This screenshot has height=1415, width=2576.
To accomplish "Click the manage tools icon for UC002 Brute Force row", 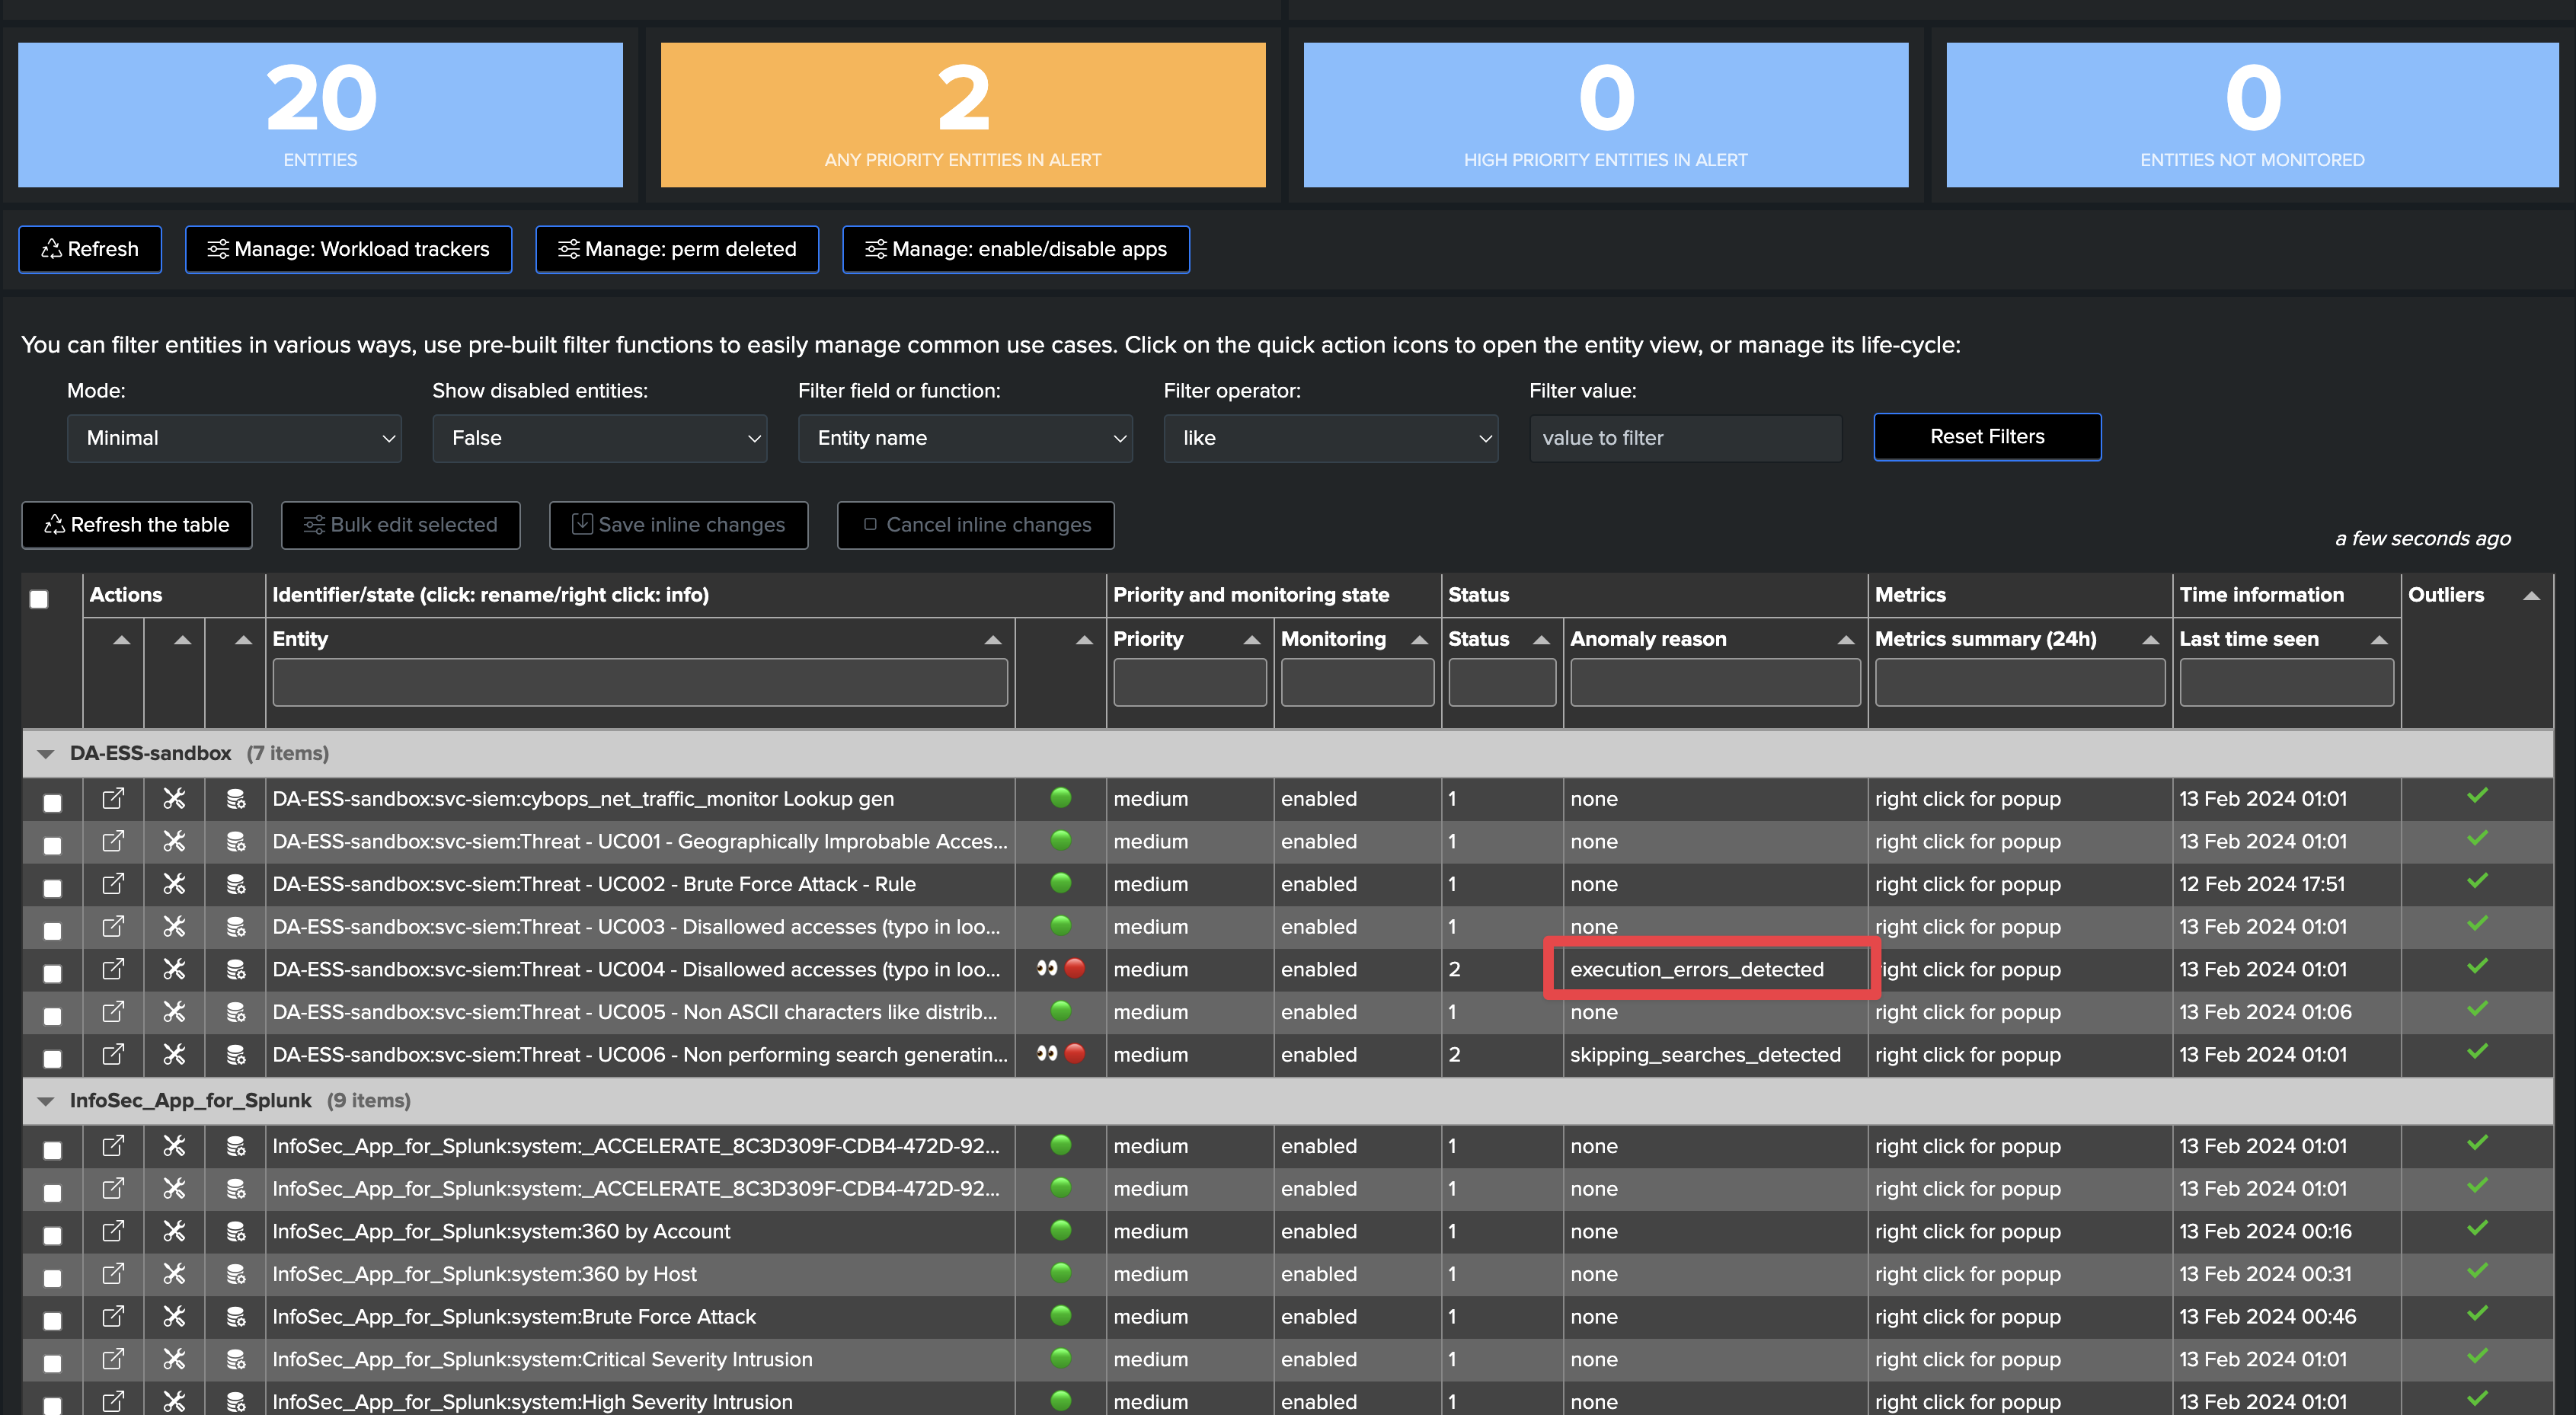I will (x=174, y=884).
